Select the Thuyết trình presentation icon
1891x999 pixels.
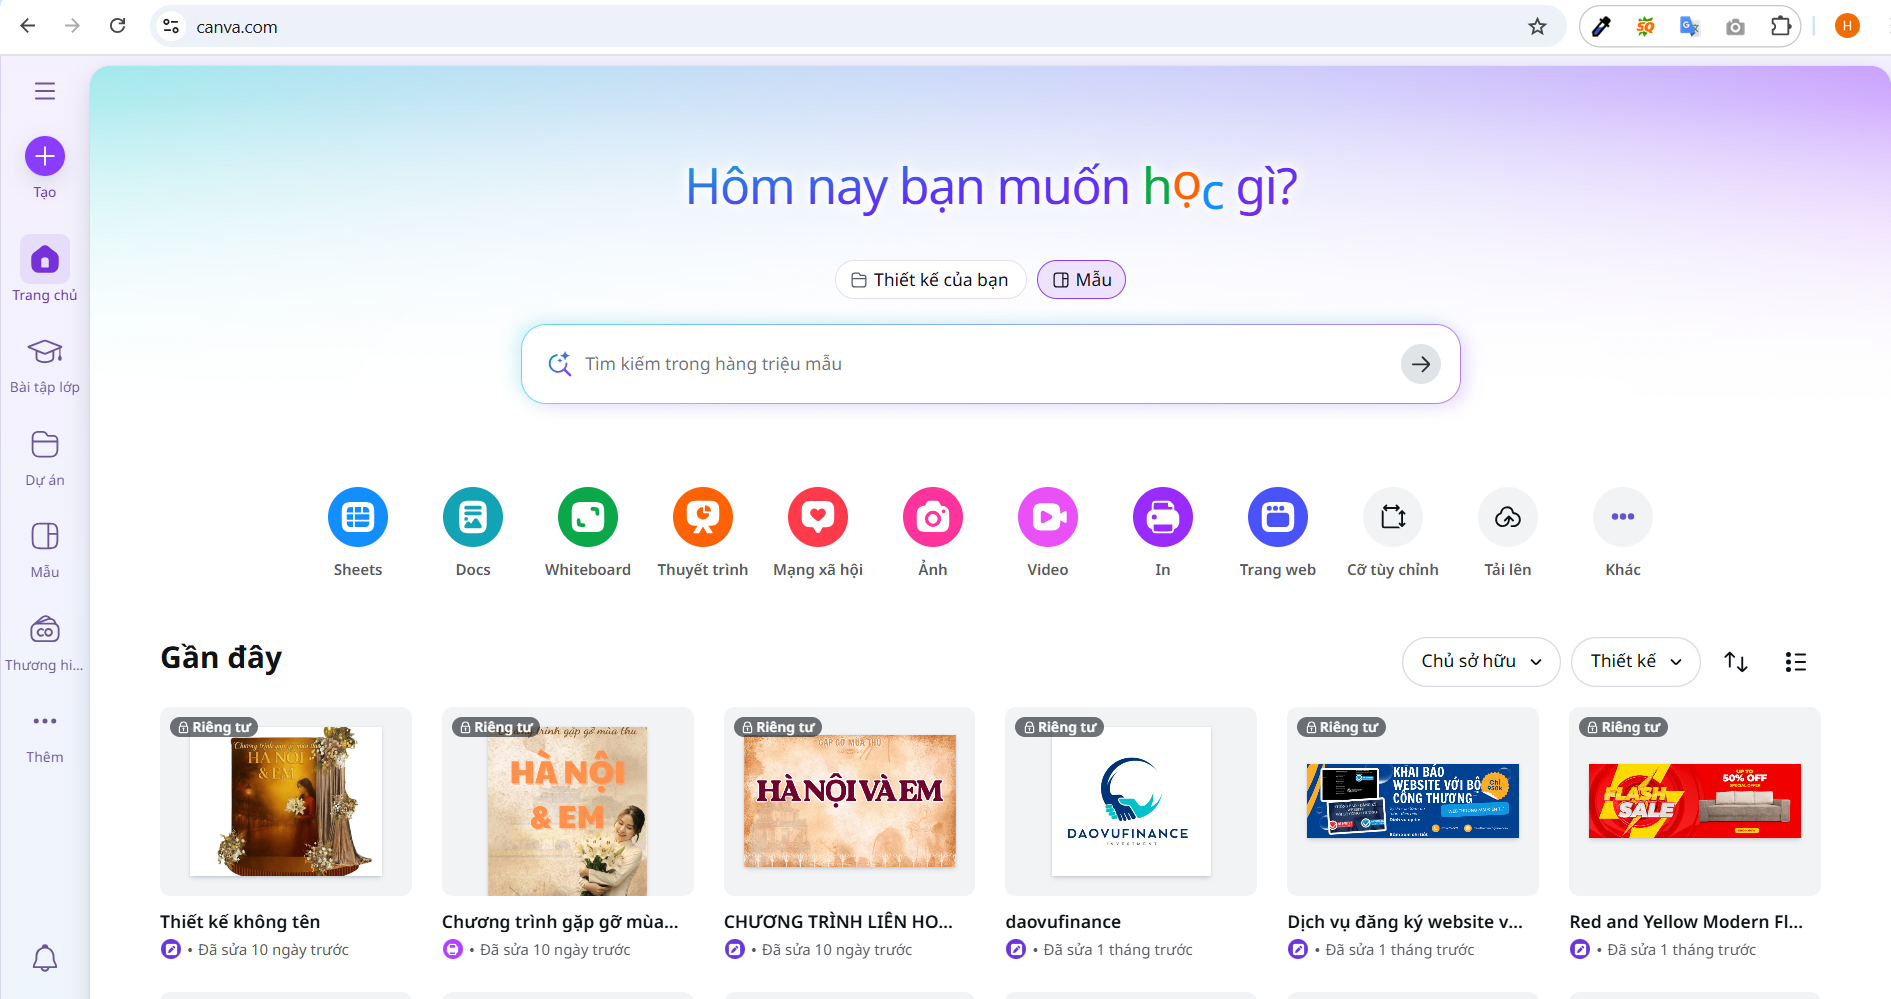point(703,517)
